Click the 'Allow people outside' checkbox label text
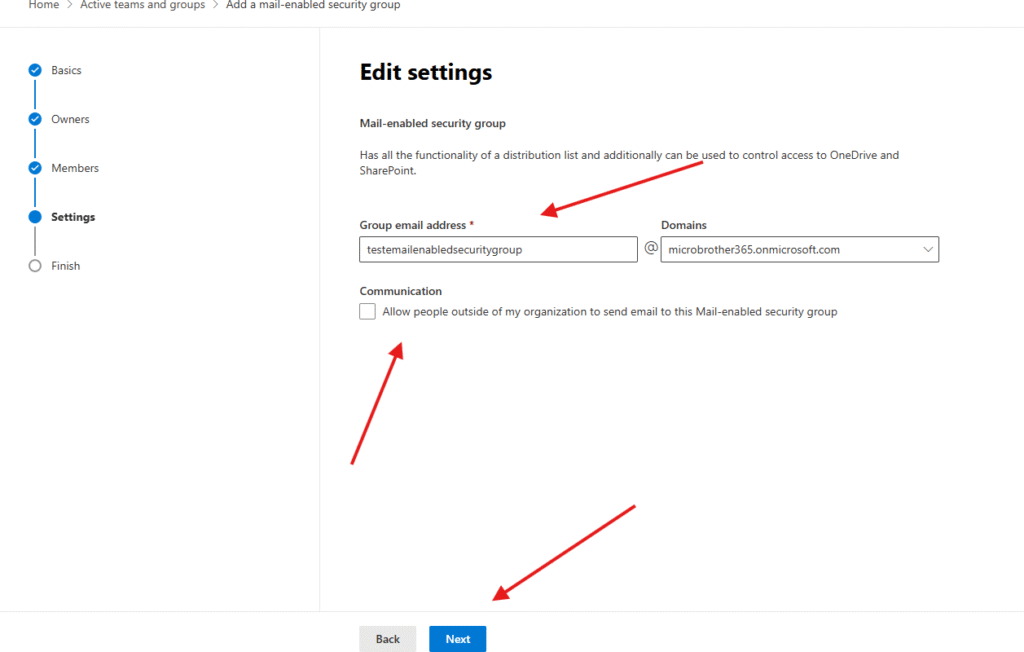Viewport: 1024px width, 652px height. point(609,312)
